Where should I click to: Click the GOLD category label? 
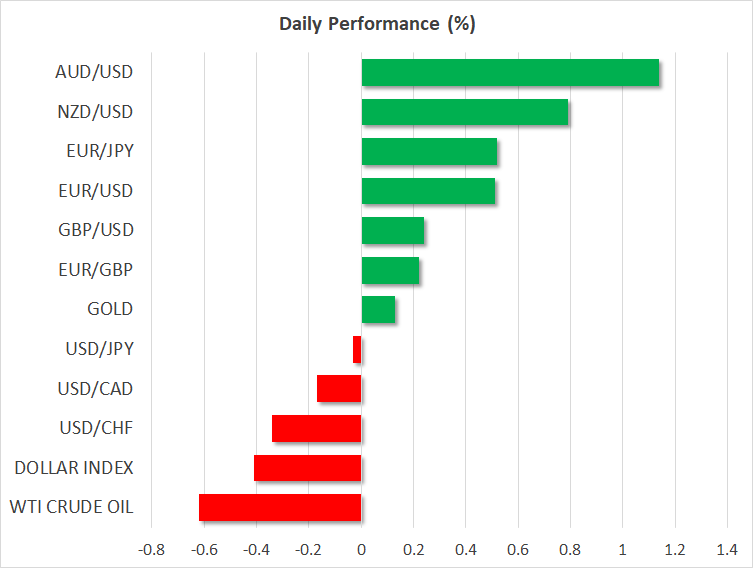click(x=110, y=310)
